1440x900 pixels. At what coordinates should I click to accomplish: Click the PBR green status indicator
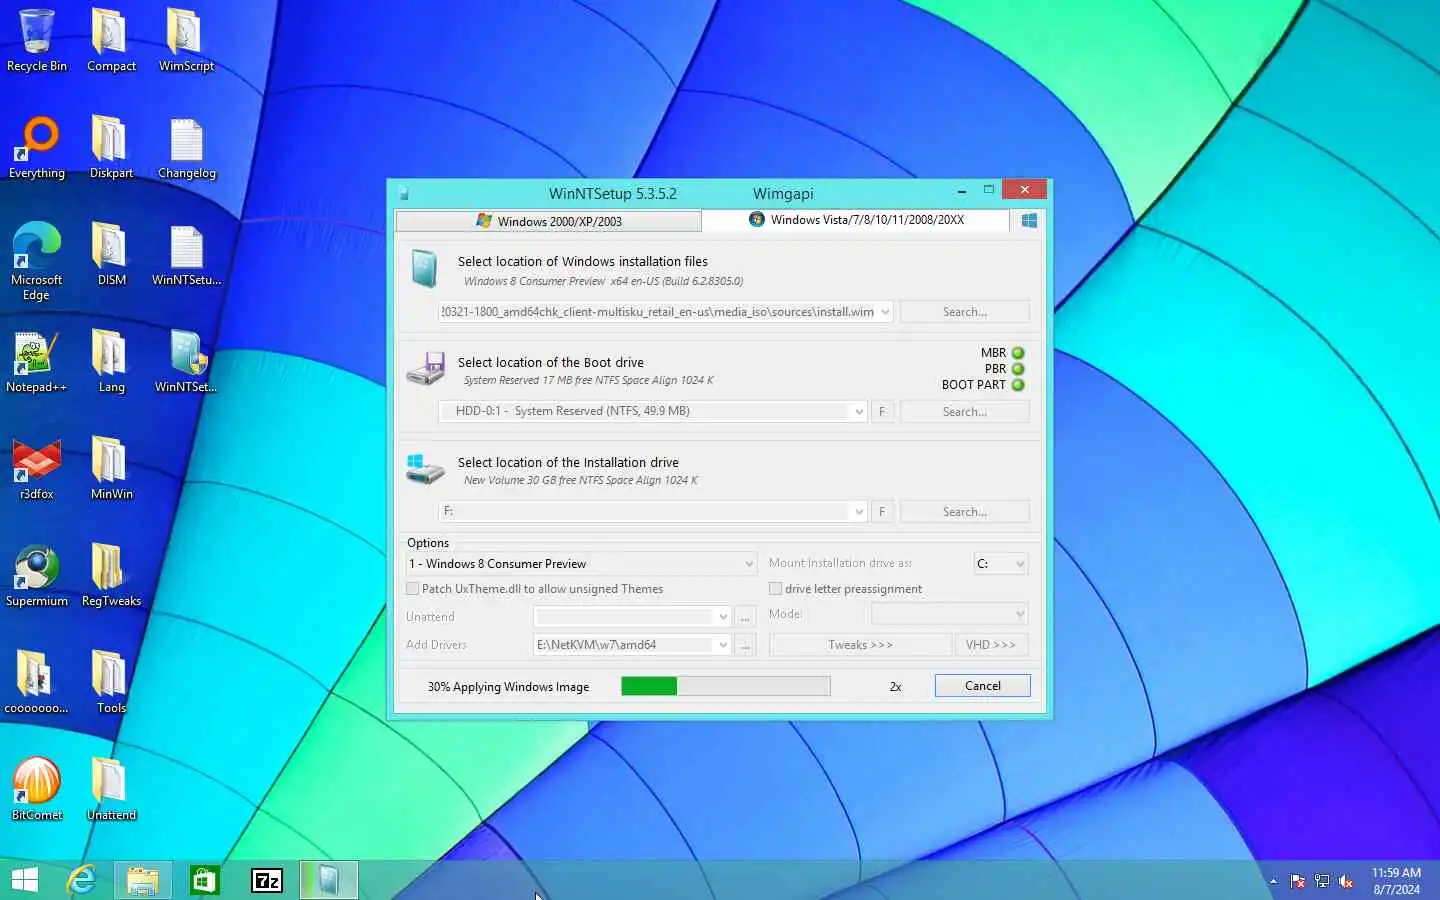1018,369
